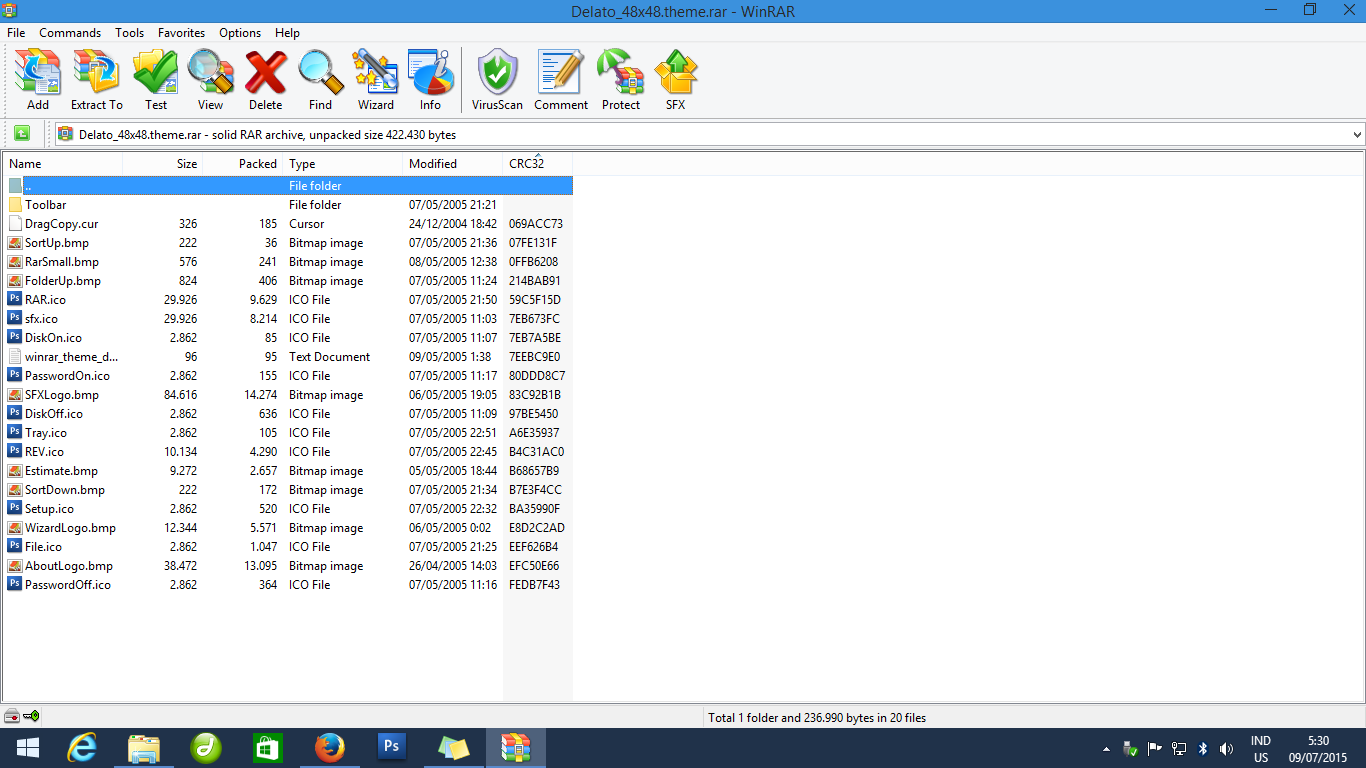Select the file RAR.ico
This screenshot has height=768, width=1366.
tap(289, 300)
